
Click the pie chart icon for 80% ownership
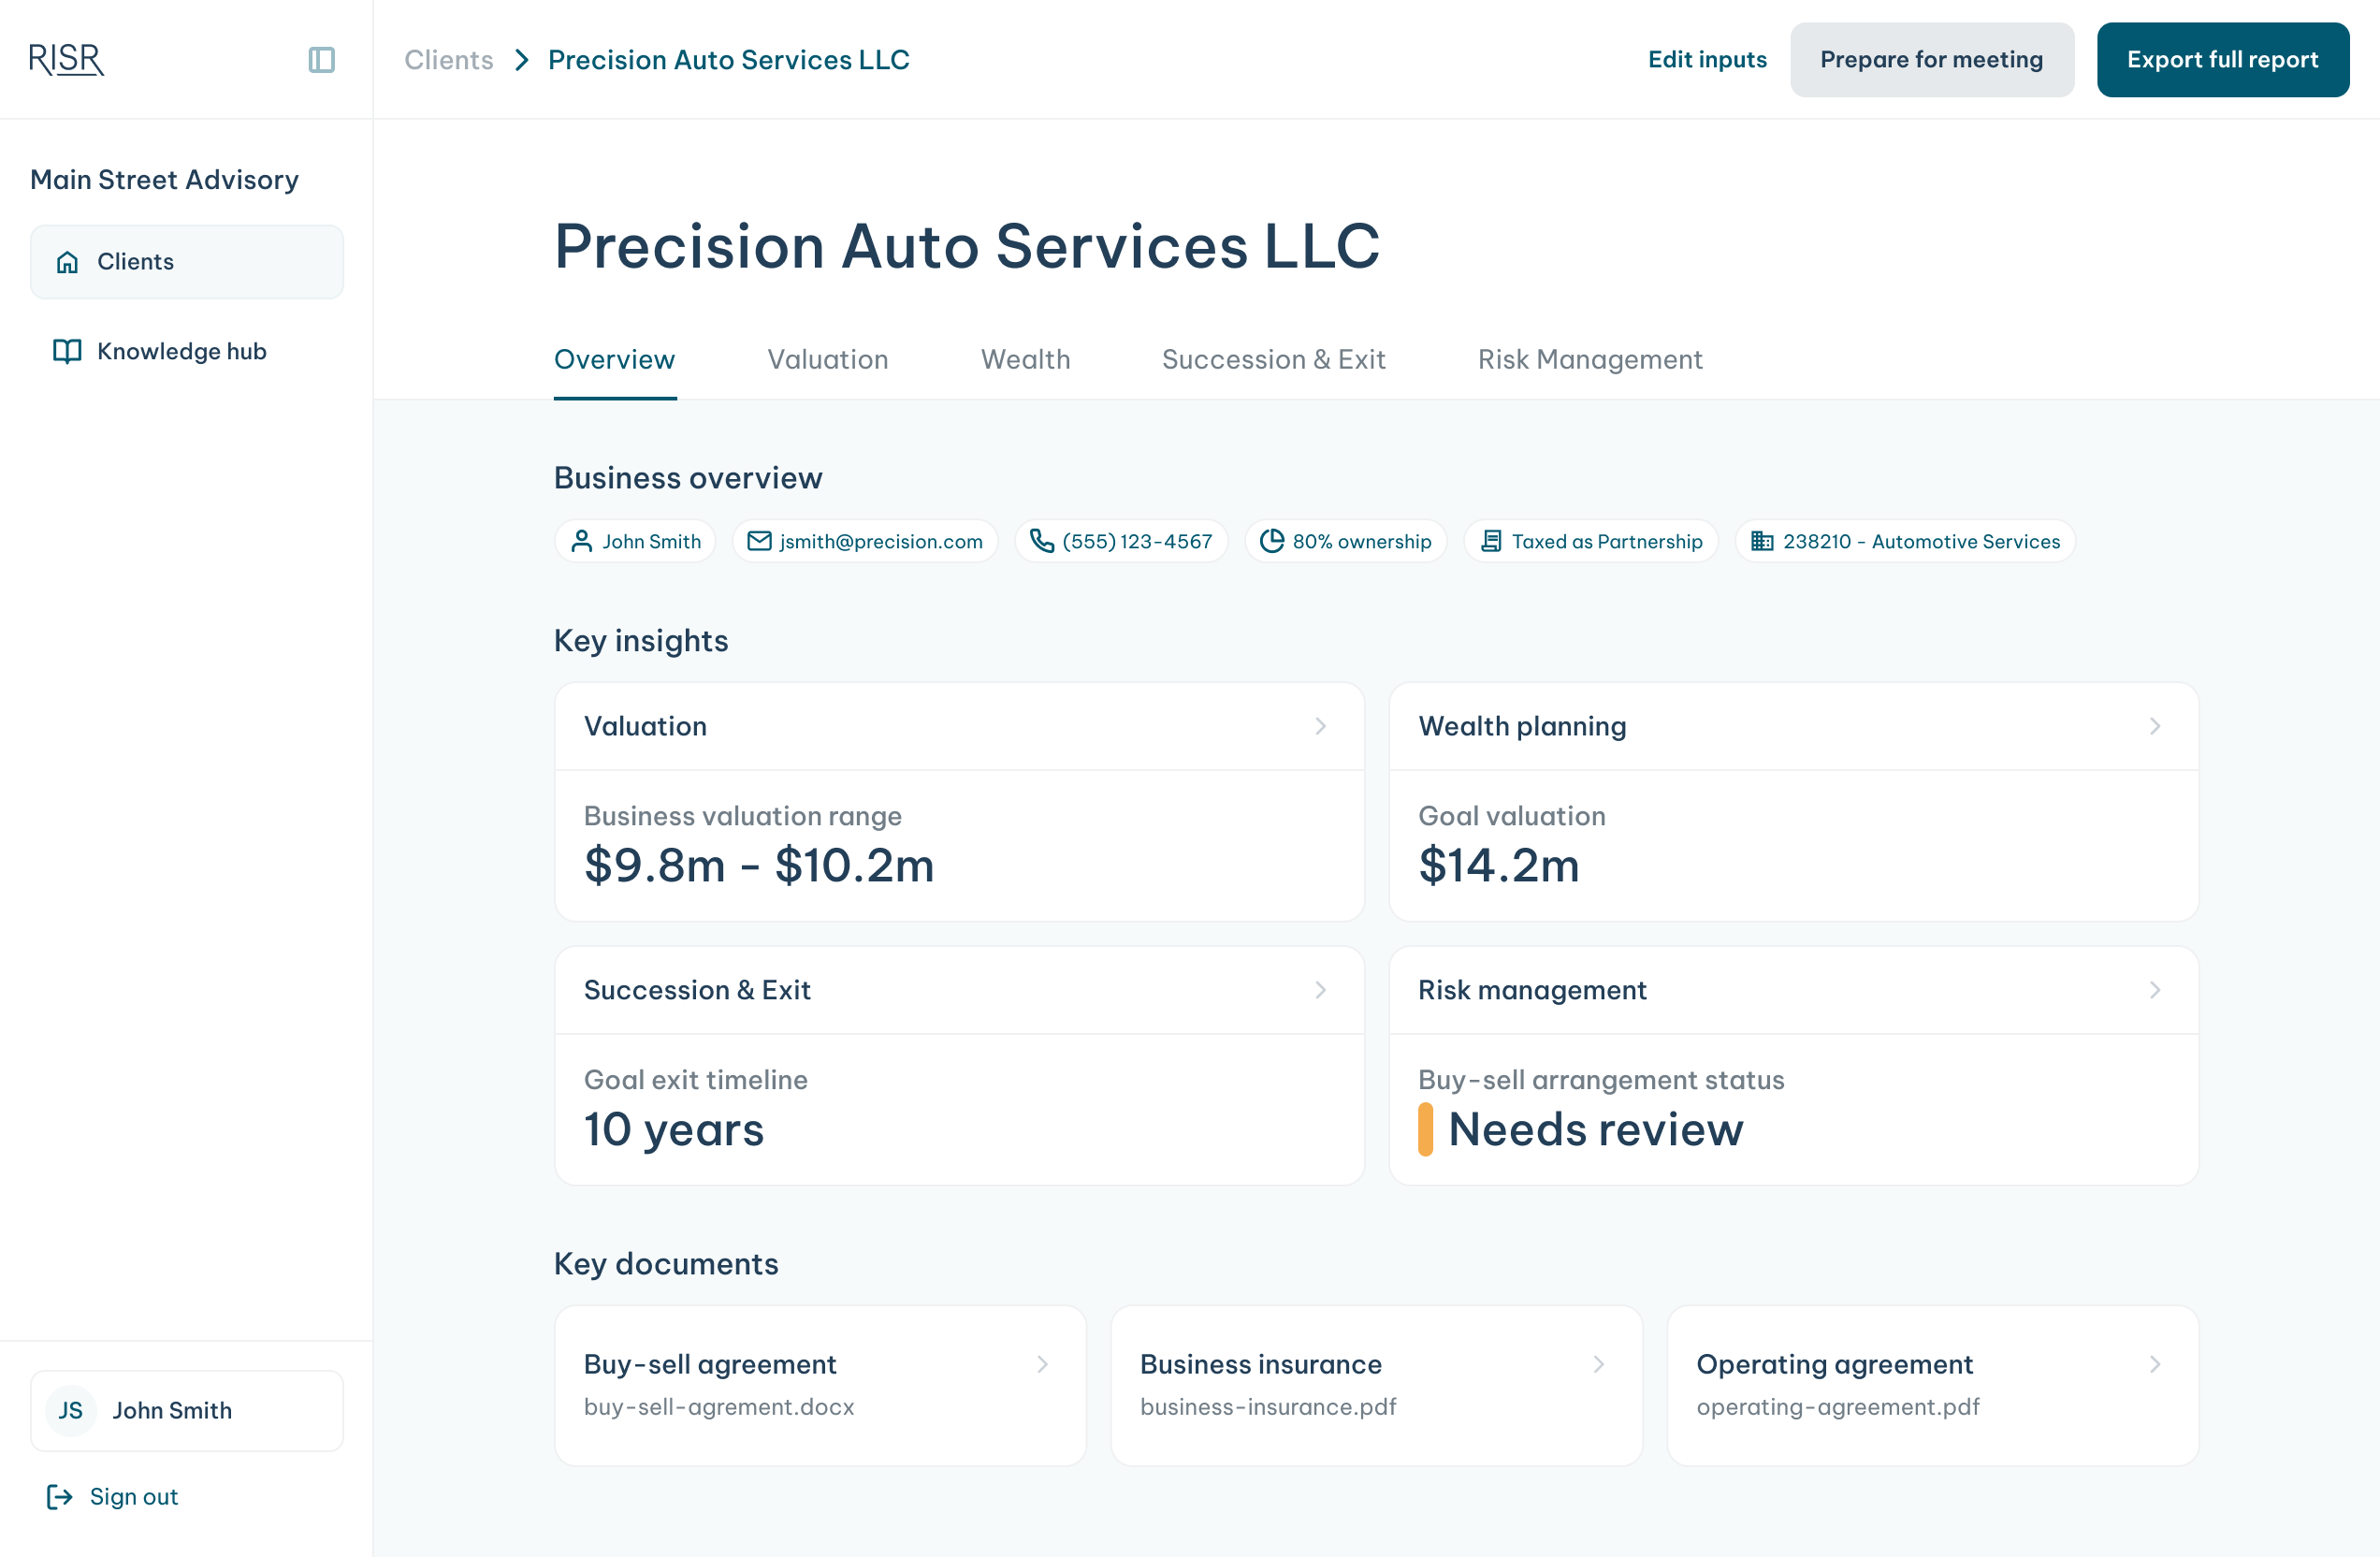point(1271,541)
